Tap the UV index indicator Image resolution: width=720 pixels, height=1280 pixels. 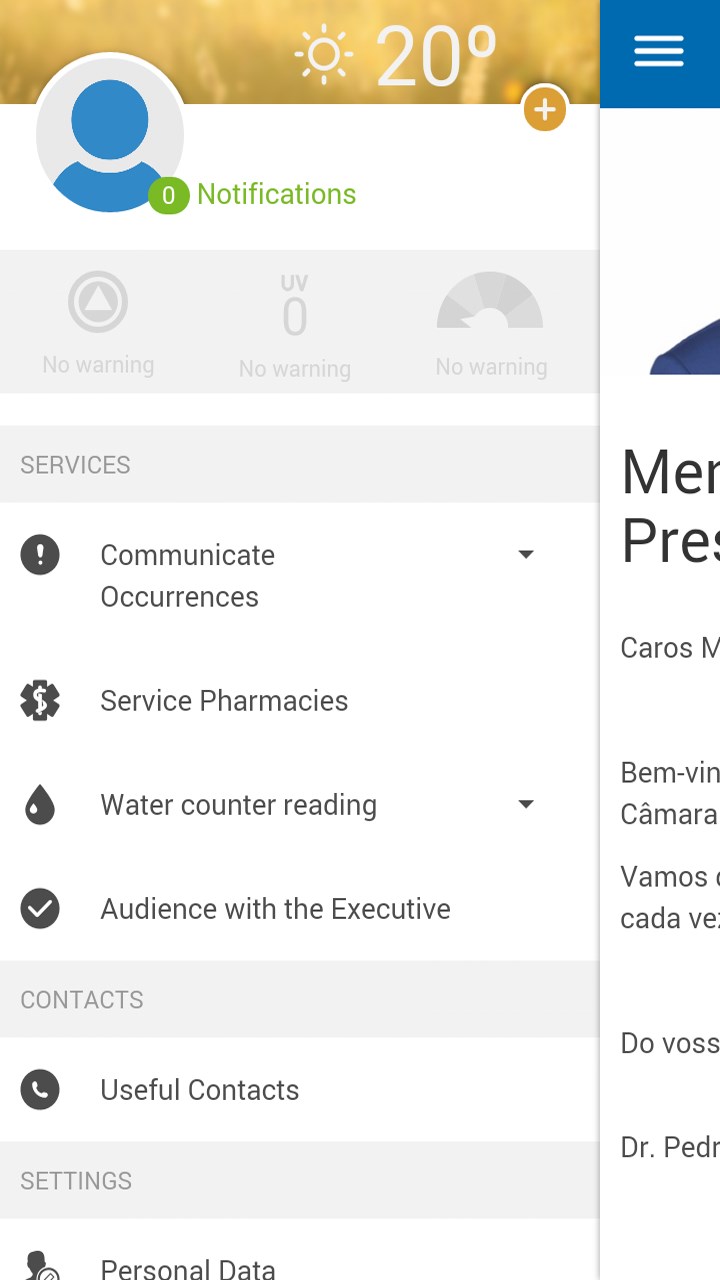(294, 310)
